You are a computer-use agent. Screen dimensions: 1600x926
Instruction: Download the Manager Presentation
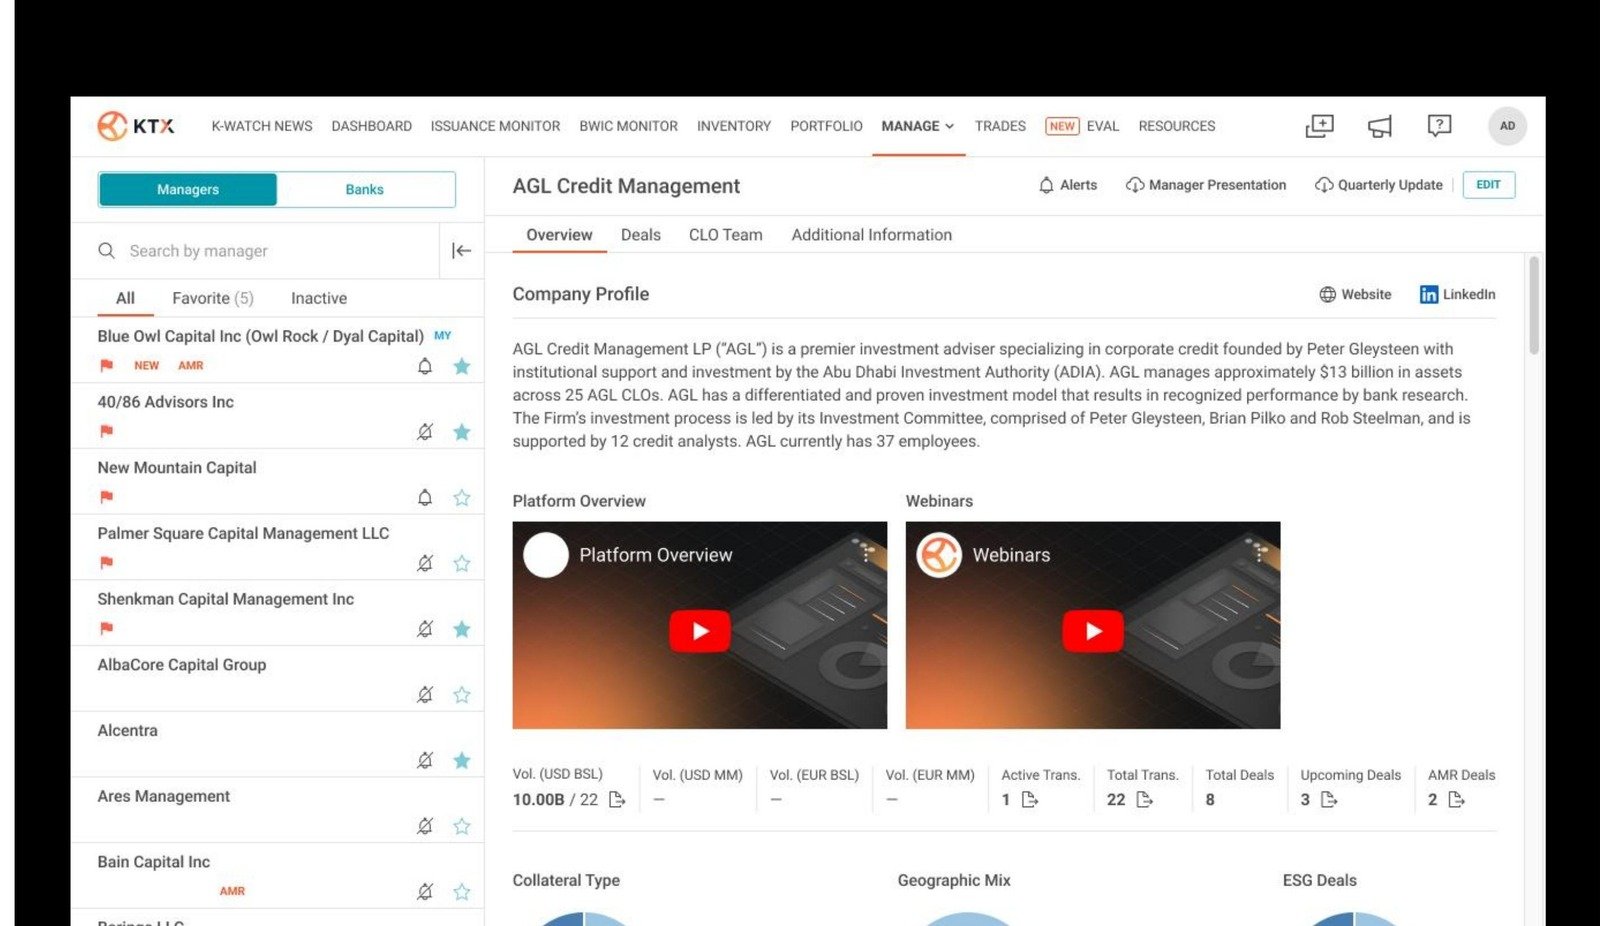point(1206,185)
